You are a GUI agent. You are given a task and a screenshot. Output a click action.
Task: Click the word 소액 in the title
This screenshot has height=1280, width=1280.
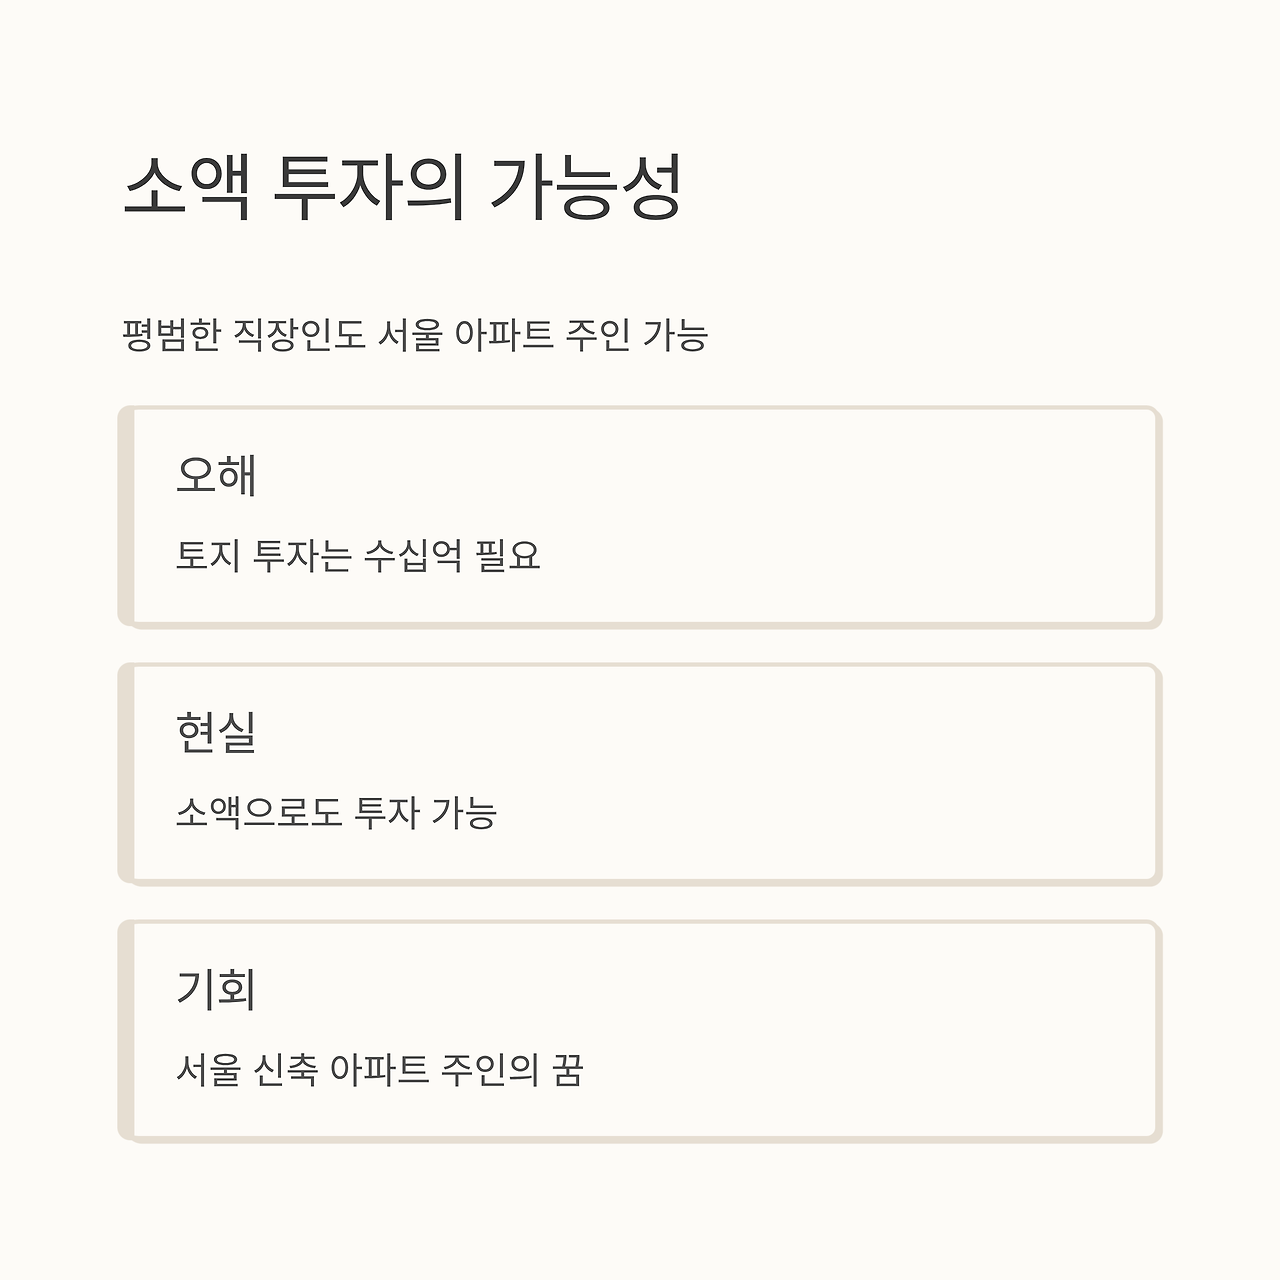[186, 188]
